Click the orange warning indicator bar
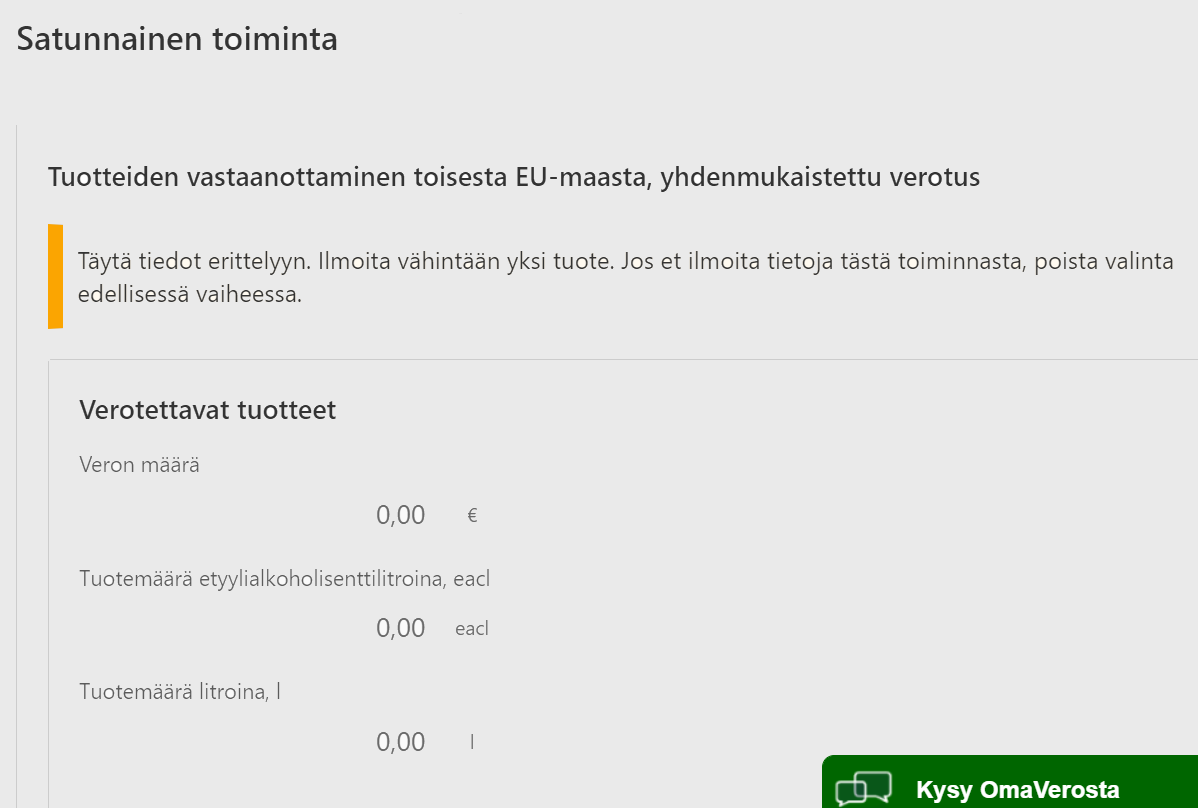 (x=55, y=276)
